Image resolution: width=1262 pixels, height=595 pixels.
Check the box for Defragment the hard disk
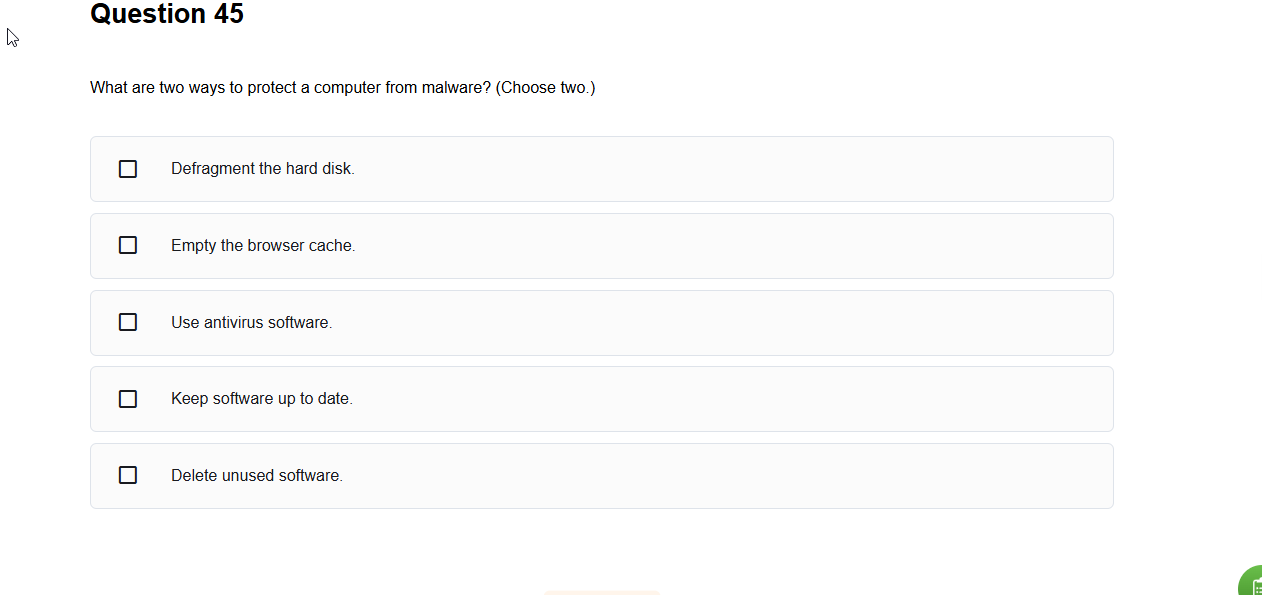128,169
